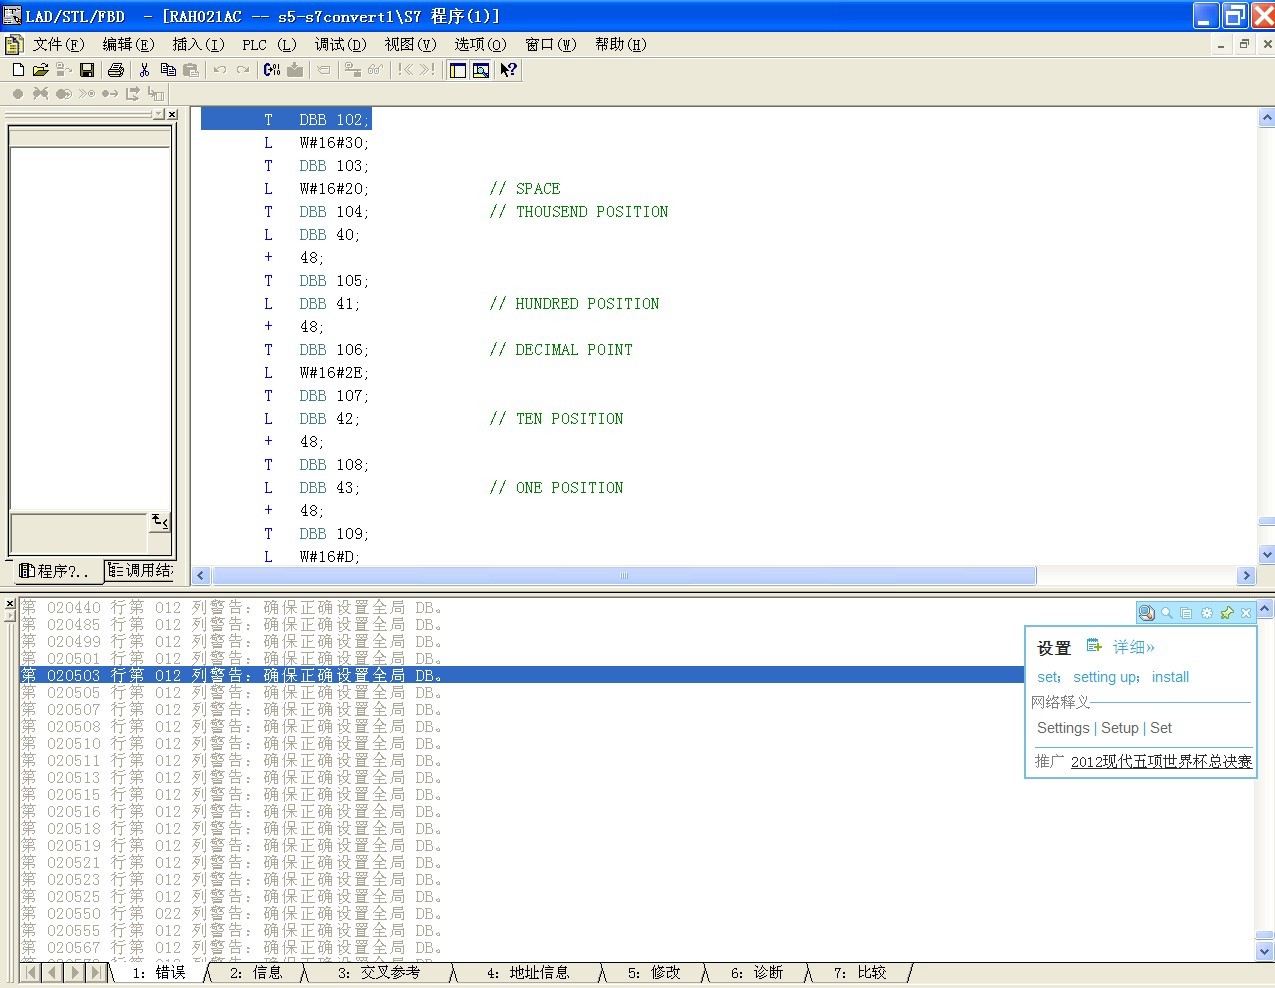Switch to the 3: 交叉参考 tab
Screen dimensions: 1275x988
[378, 972]
